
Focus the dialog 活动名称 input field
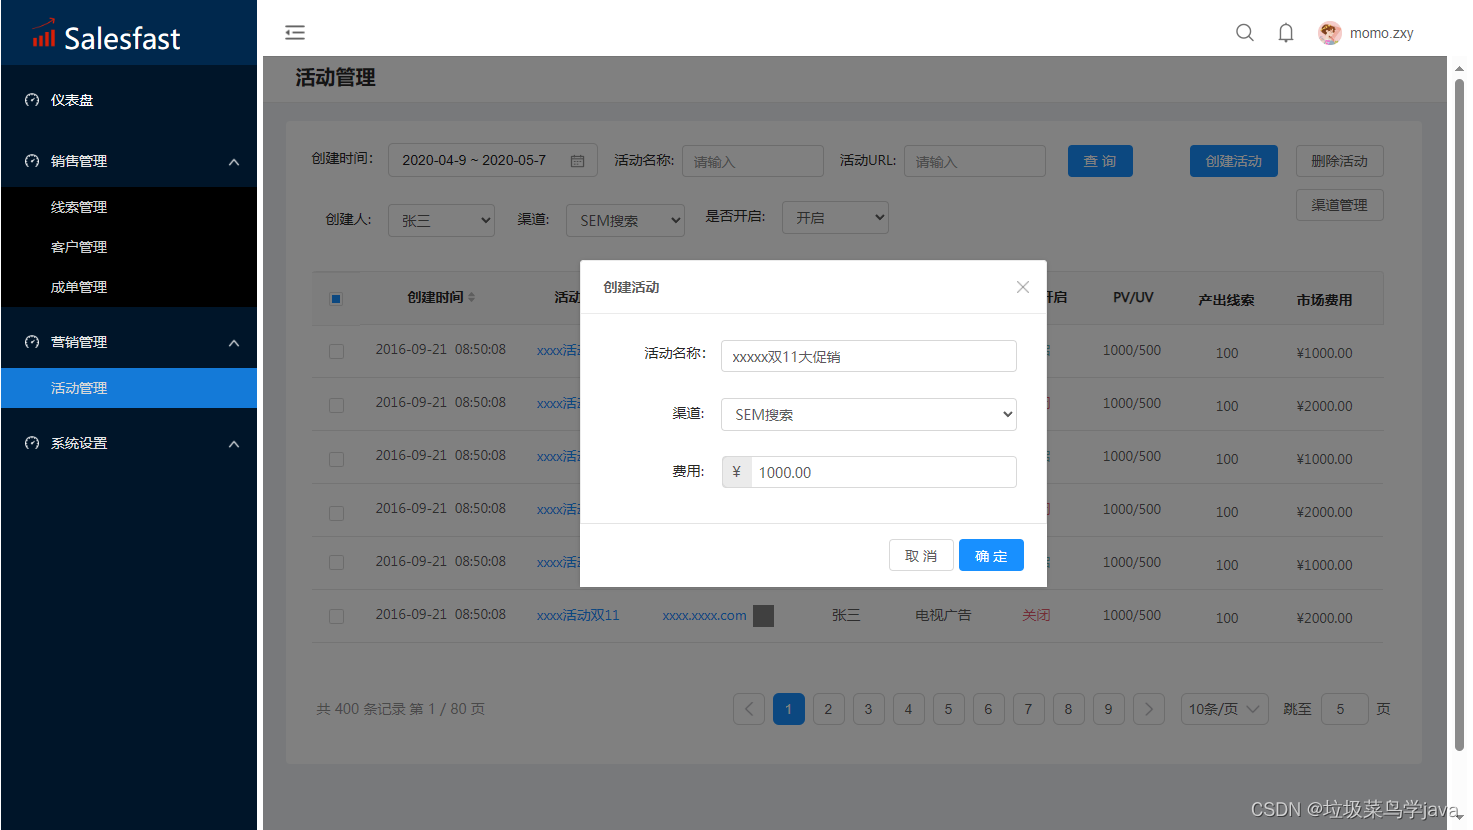868,356
